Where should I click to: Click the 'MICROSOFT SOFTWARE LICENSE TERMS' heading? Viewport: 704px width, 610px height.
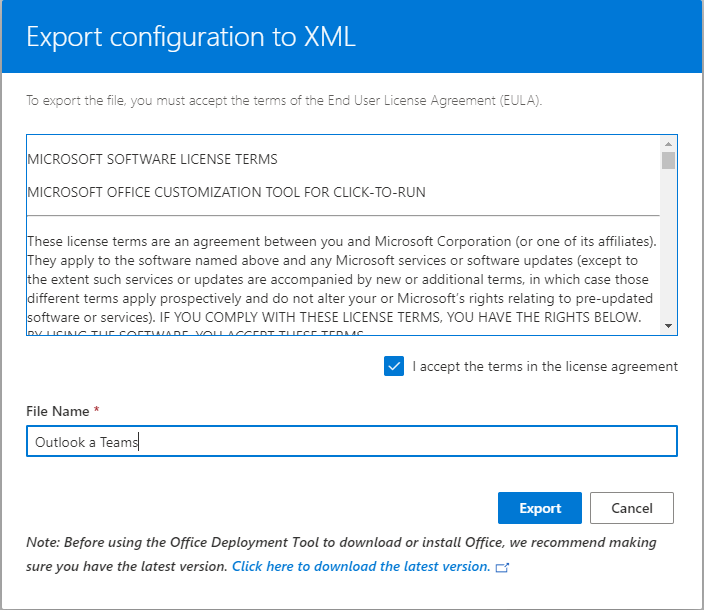pos(152,159)
